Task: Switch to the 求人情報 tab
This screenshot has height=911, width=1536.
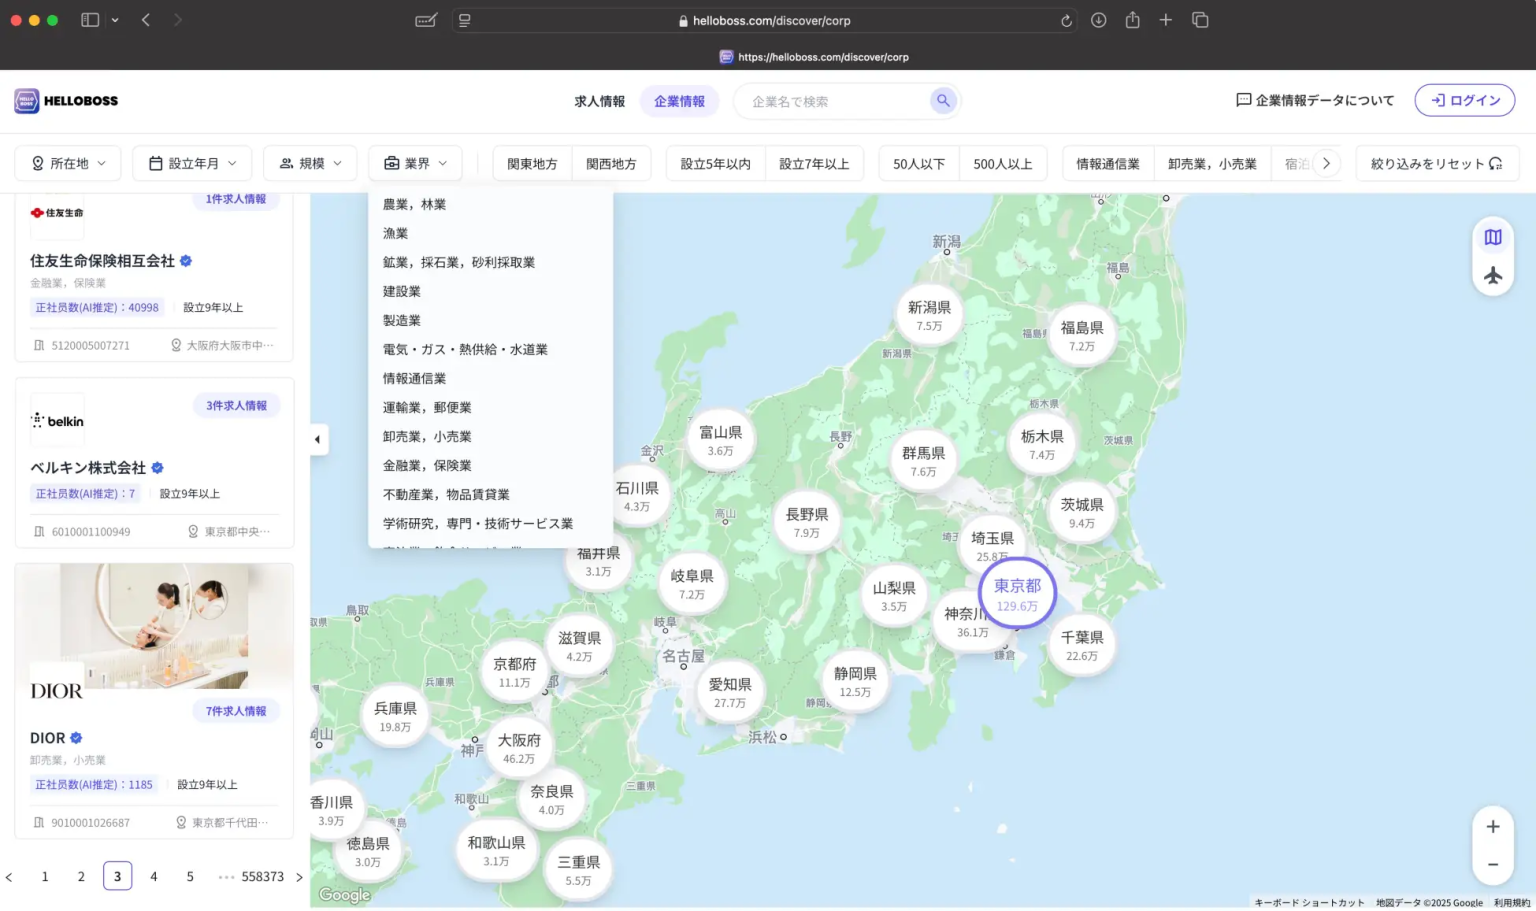Action: tap(599, 101)
